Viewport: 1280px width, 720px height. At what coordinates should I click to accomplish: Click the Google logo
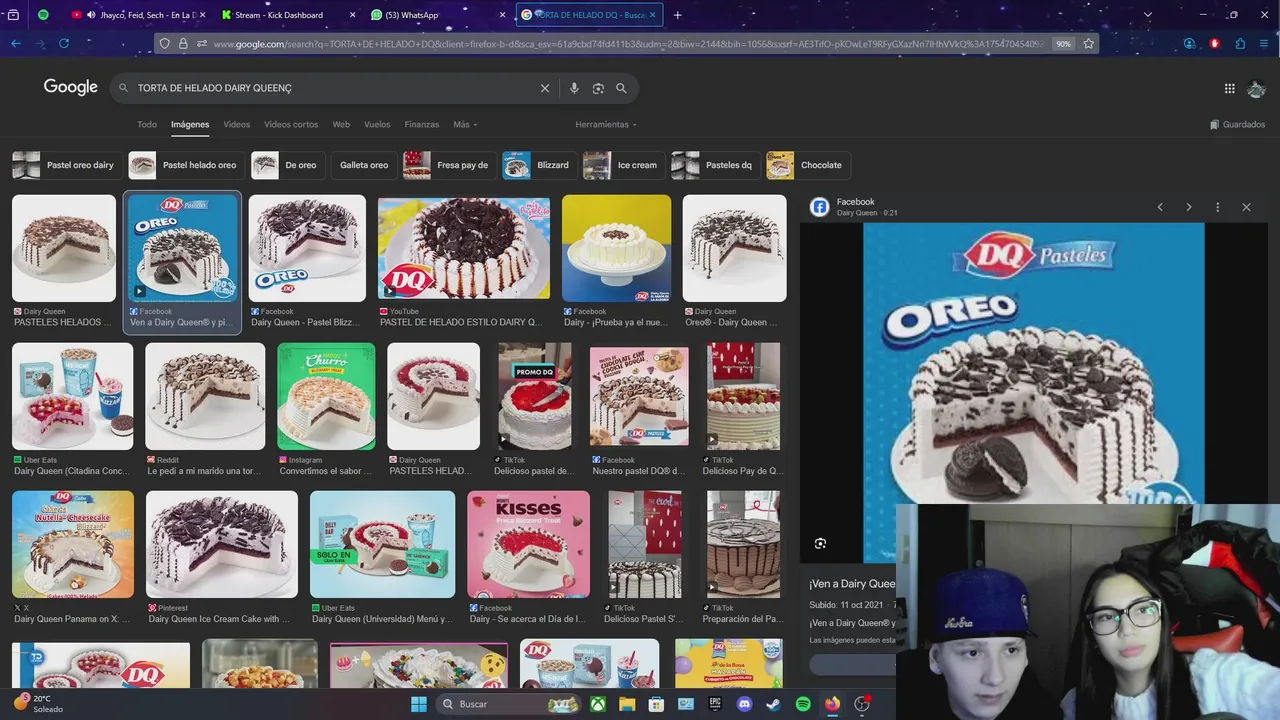pos(71,87)
